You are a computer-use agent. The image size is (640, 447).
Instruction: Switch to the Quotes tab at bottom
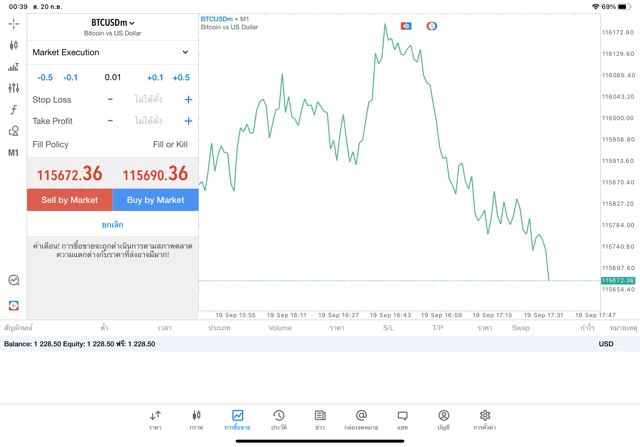pos(155,419)
